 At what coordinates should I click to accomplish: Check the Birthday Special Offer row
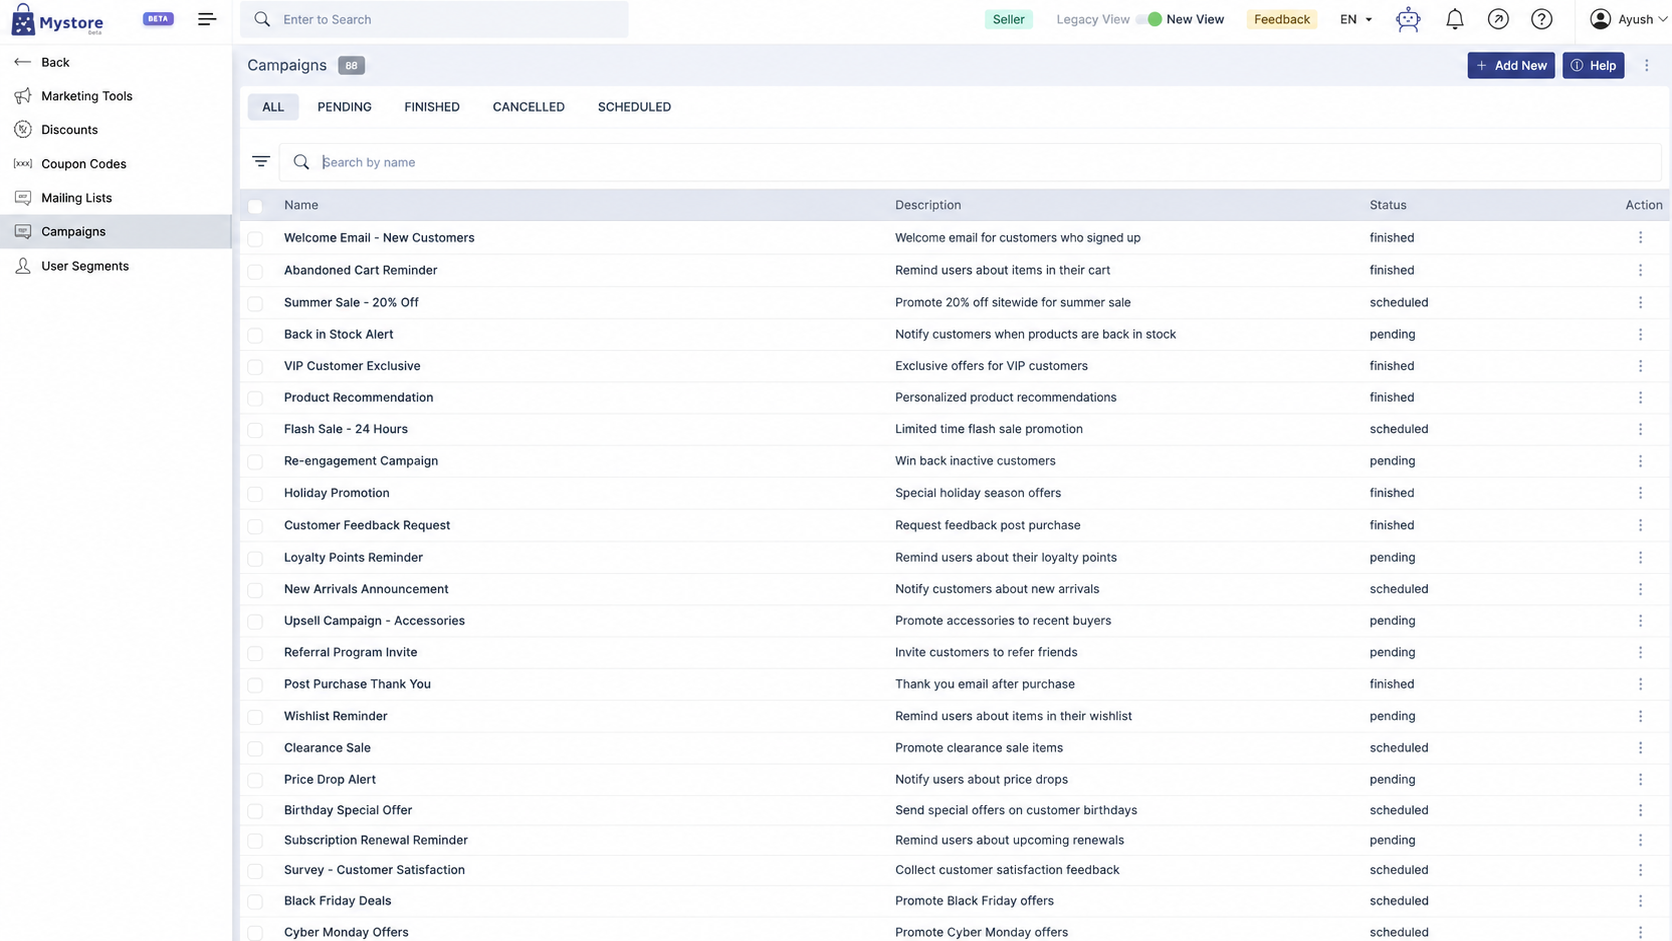coord(255,811)
